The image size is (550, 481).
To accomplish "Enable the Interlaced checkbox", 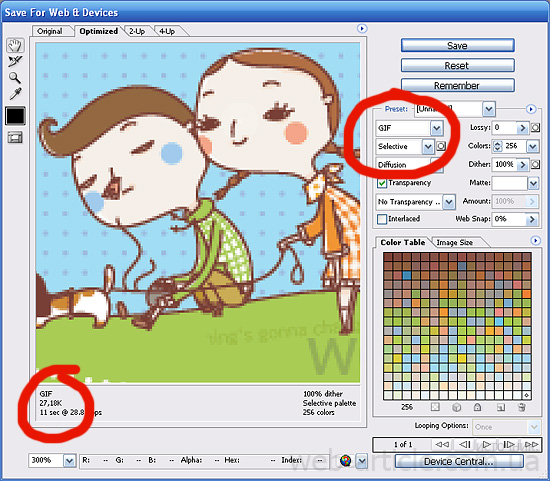I will pos(382,219).
